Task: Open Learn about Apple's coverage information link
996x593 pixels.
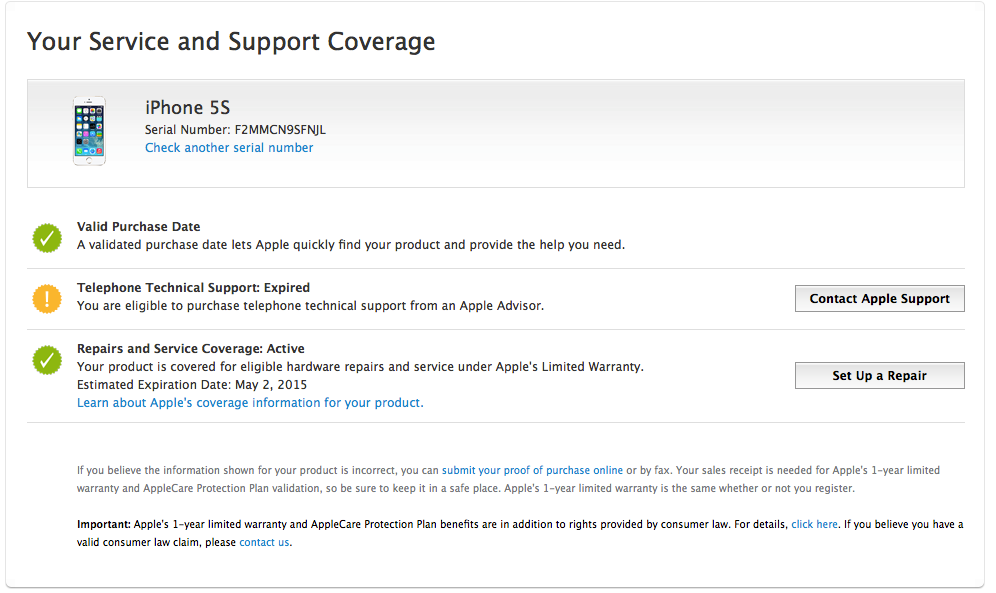Action: 250,403
